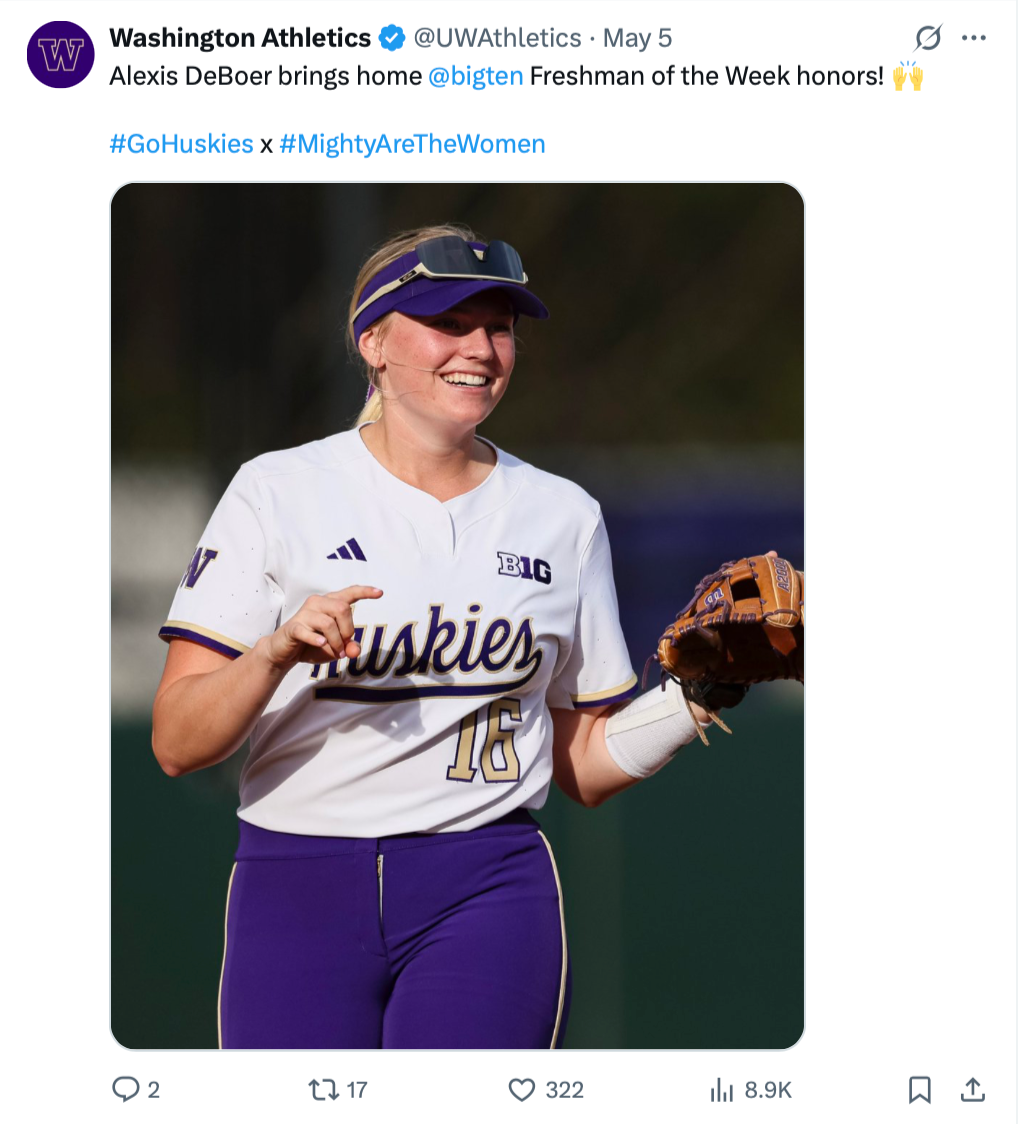Viewport: 1018px width, 1124px height.
Task: Open the @bigten mention link
Action: [475, 77]
